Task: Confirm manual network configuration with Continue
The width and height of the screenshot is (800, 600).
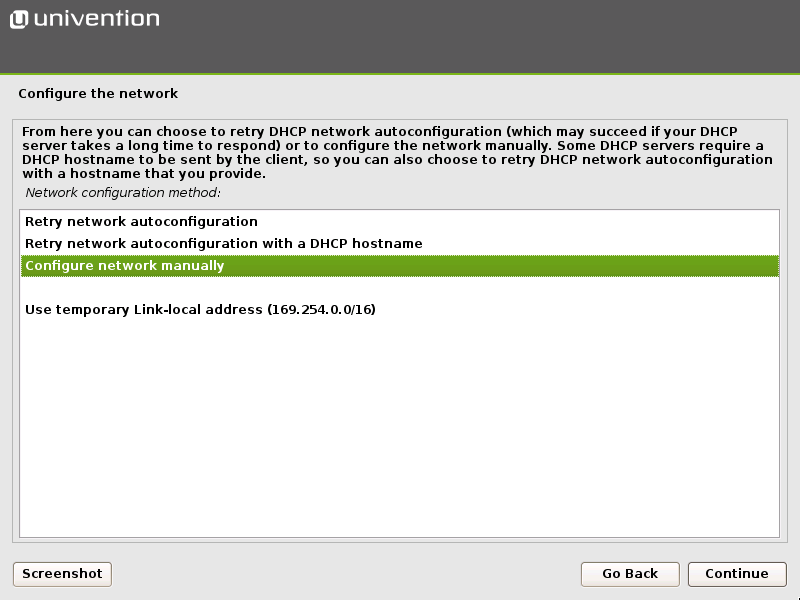Action: pos(737,574)
